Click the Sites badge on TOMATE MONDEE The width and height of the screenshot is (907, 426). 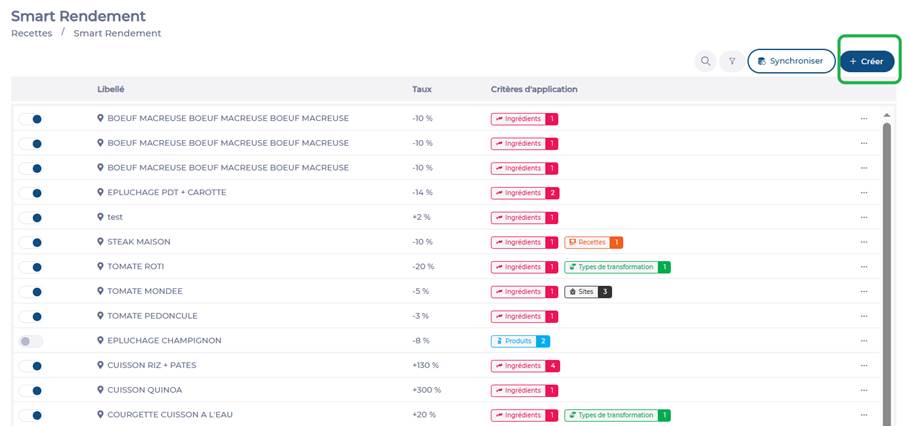[587, 291]
